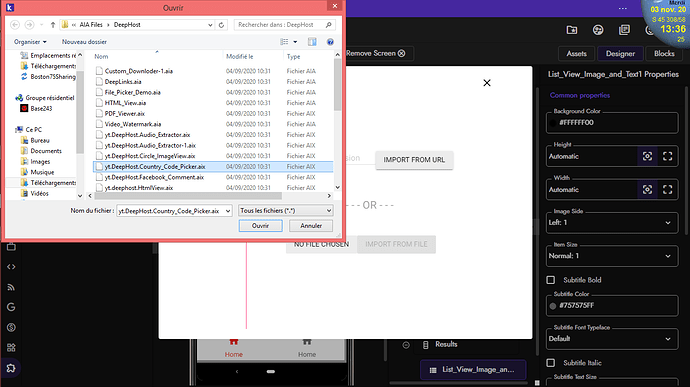
Task: Click the help question mark icon in dialog
Action: tap(330, 42)
